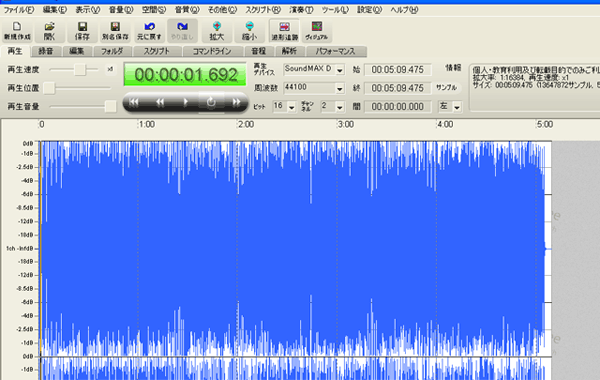Click the 再生音量 volume slider handle
Viewport: 600px width, 380px height.
[111, 106]
